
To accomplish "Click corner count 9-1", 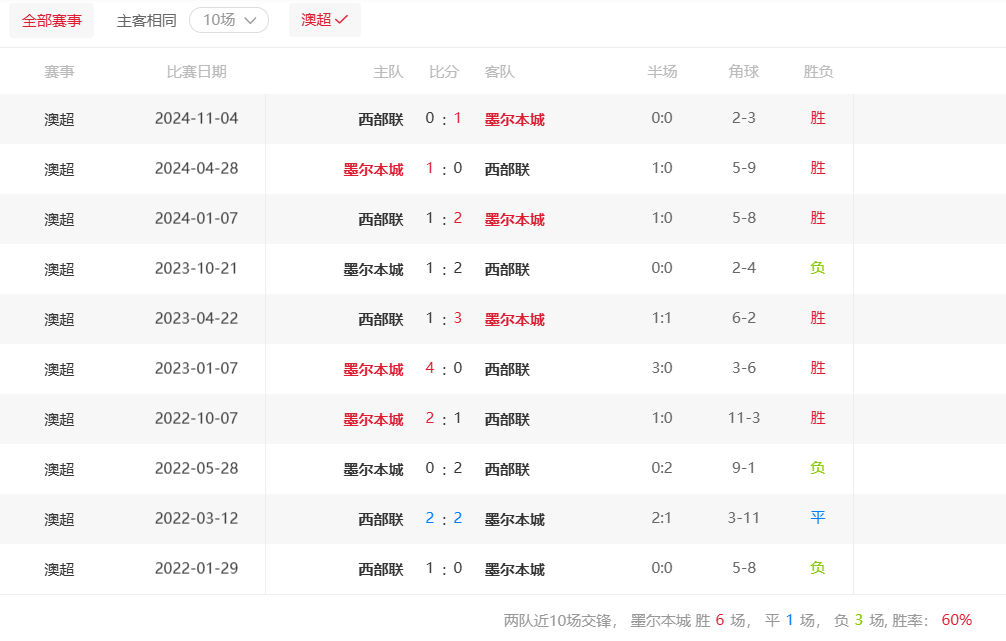I will pos(744,468).
